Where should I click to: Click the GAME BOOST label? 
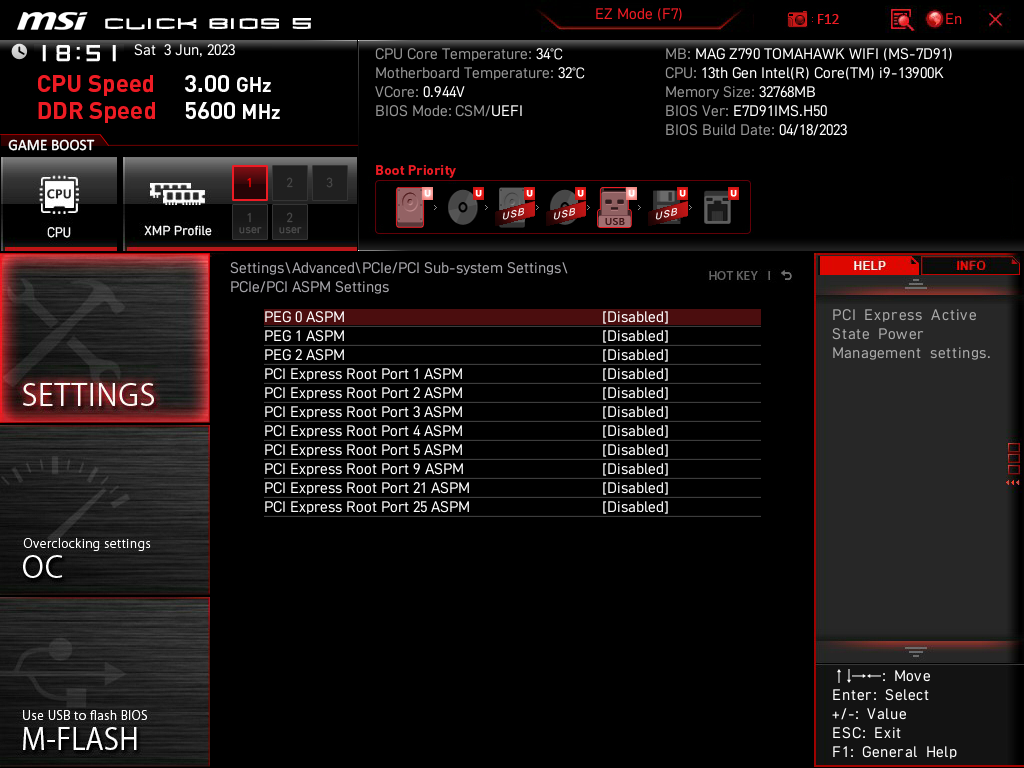tap(51, 145)
